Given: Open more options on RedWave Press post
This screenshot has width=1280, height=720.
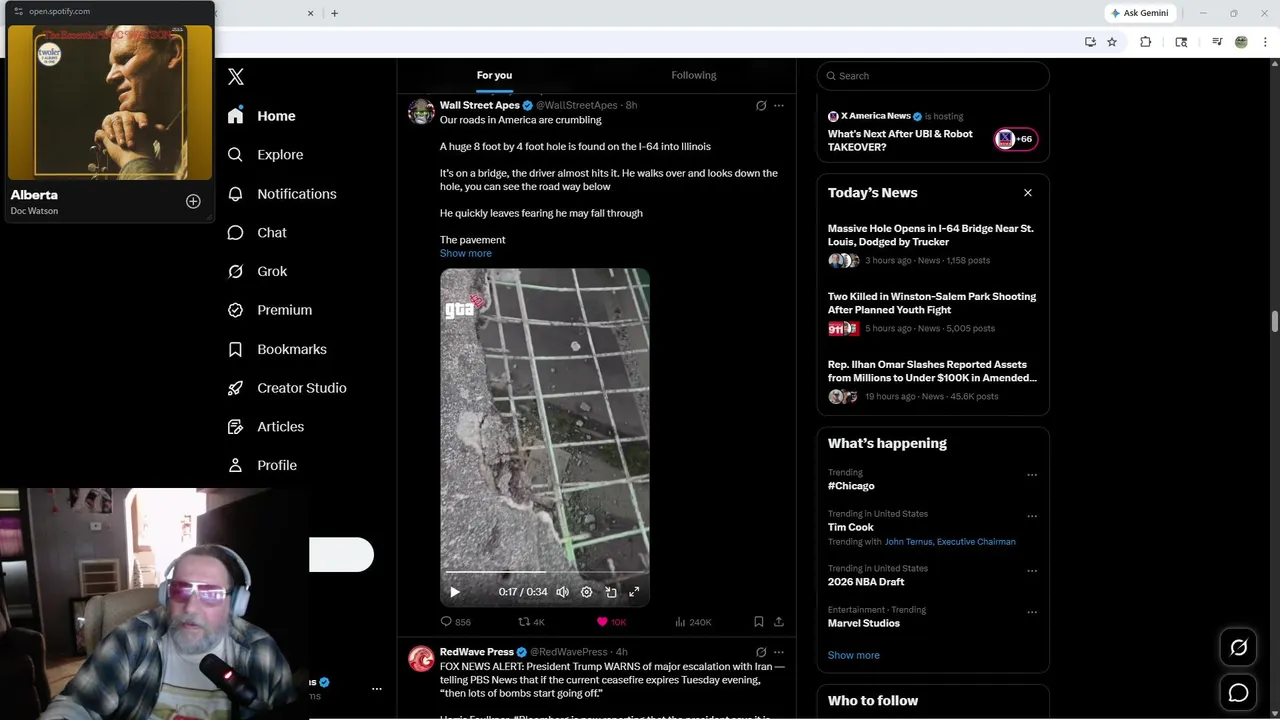Looking at the screenshot, I should [x=779, y=652].
